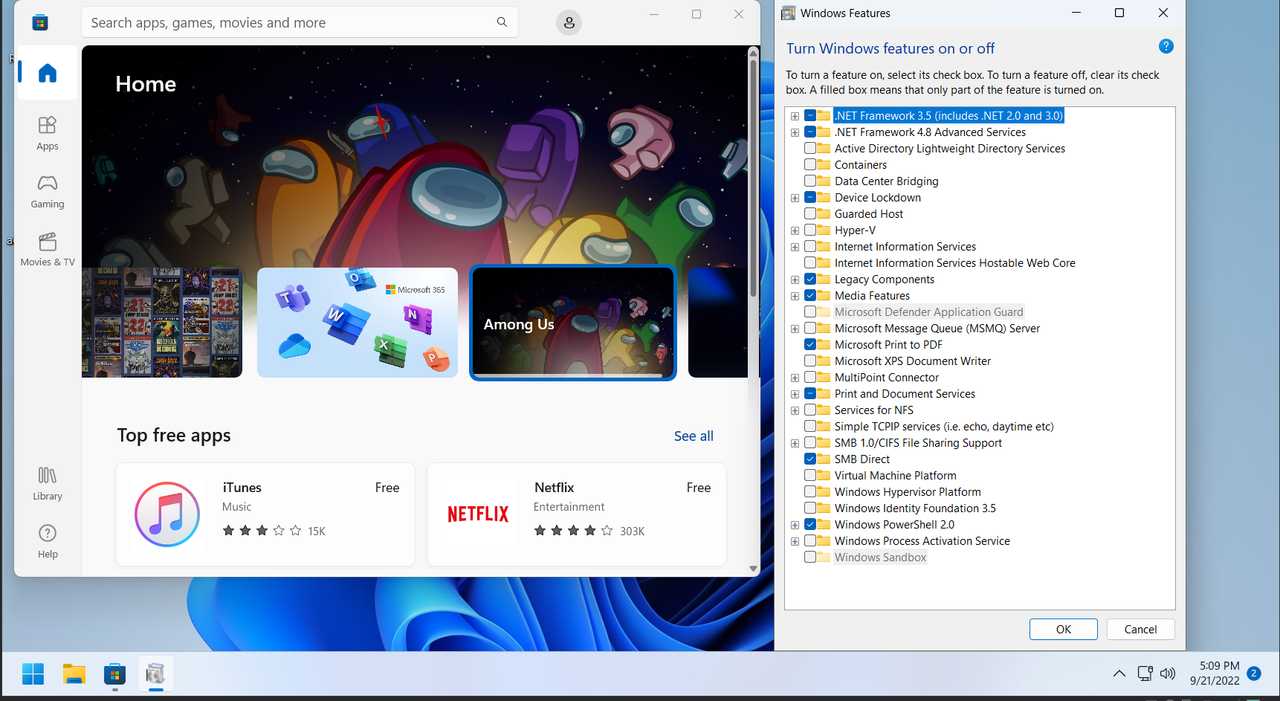Open the Among Us featured card
Screen dimensions: 1280x701
(x=573, y=323)
